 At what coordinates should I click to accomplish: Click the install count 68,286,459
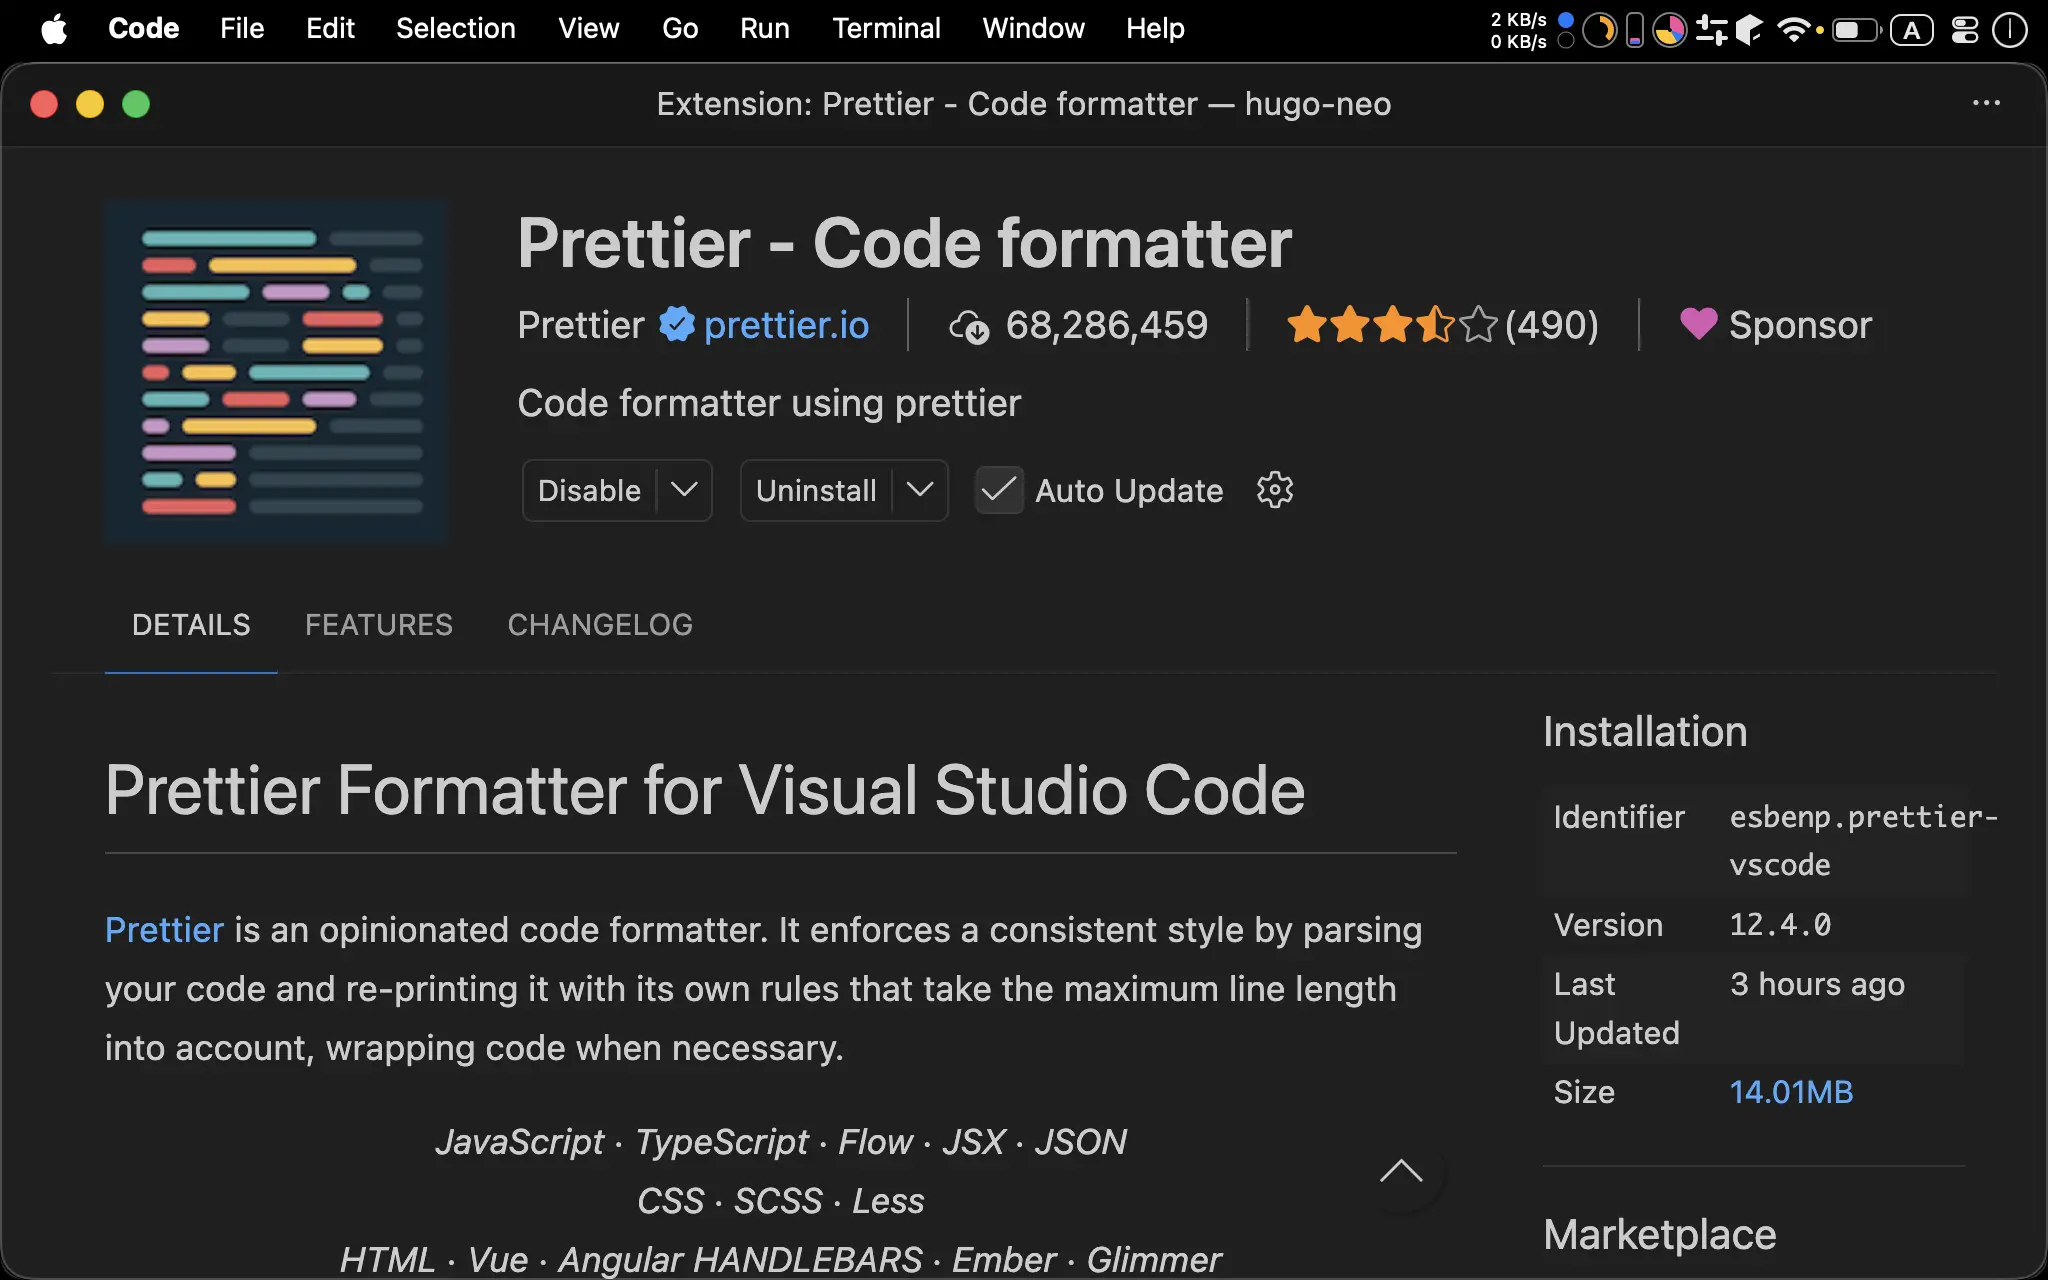(1107, 325)
